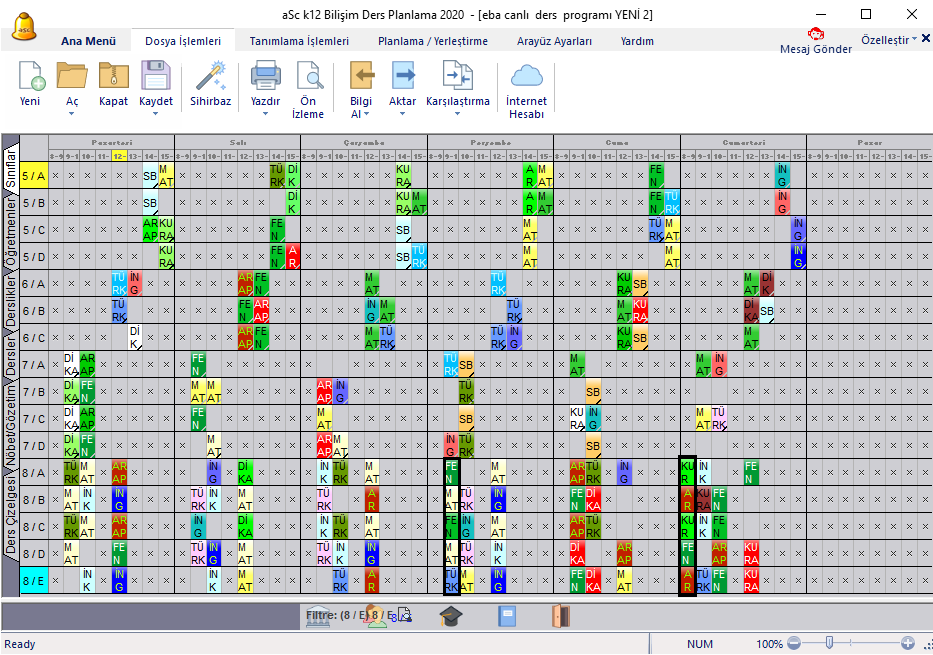Expand the Karşılaştırma dropdown arrow
The image size is (933, 655).
tap(458, 114)
